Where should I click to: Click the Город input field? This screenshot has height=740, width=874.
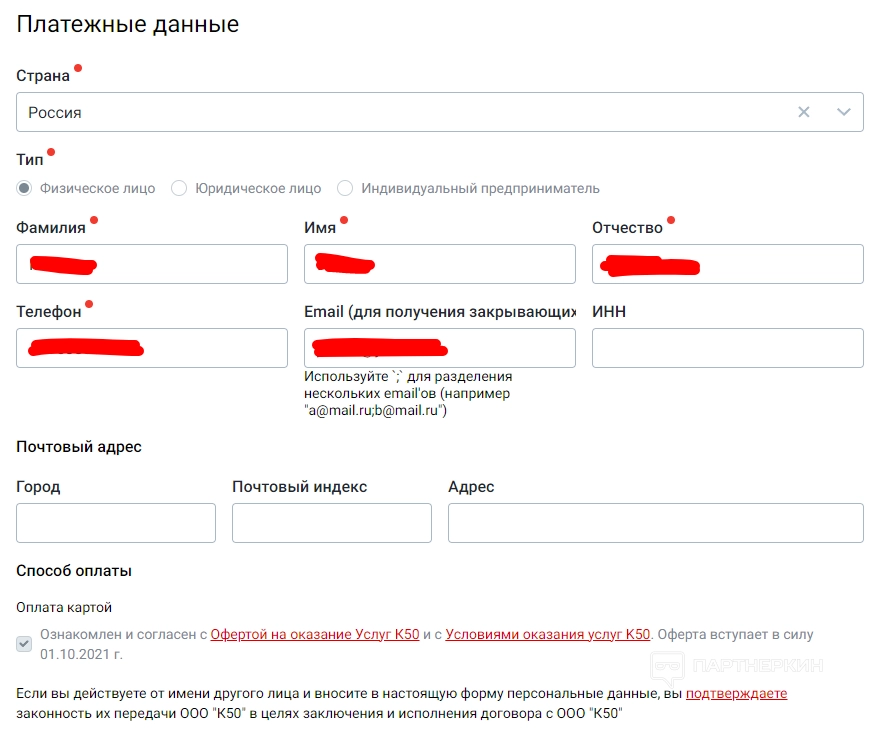[x=116, y=523]
